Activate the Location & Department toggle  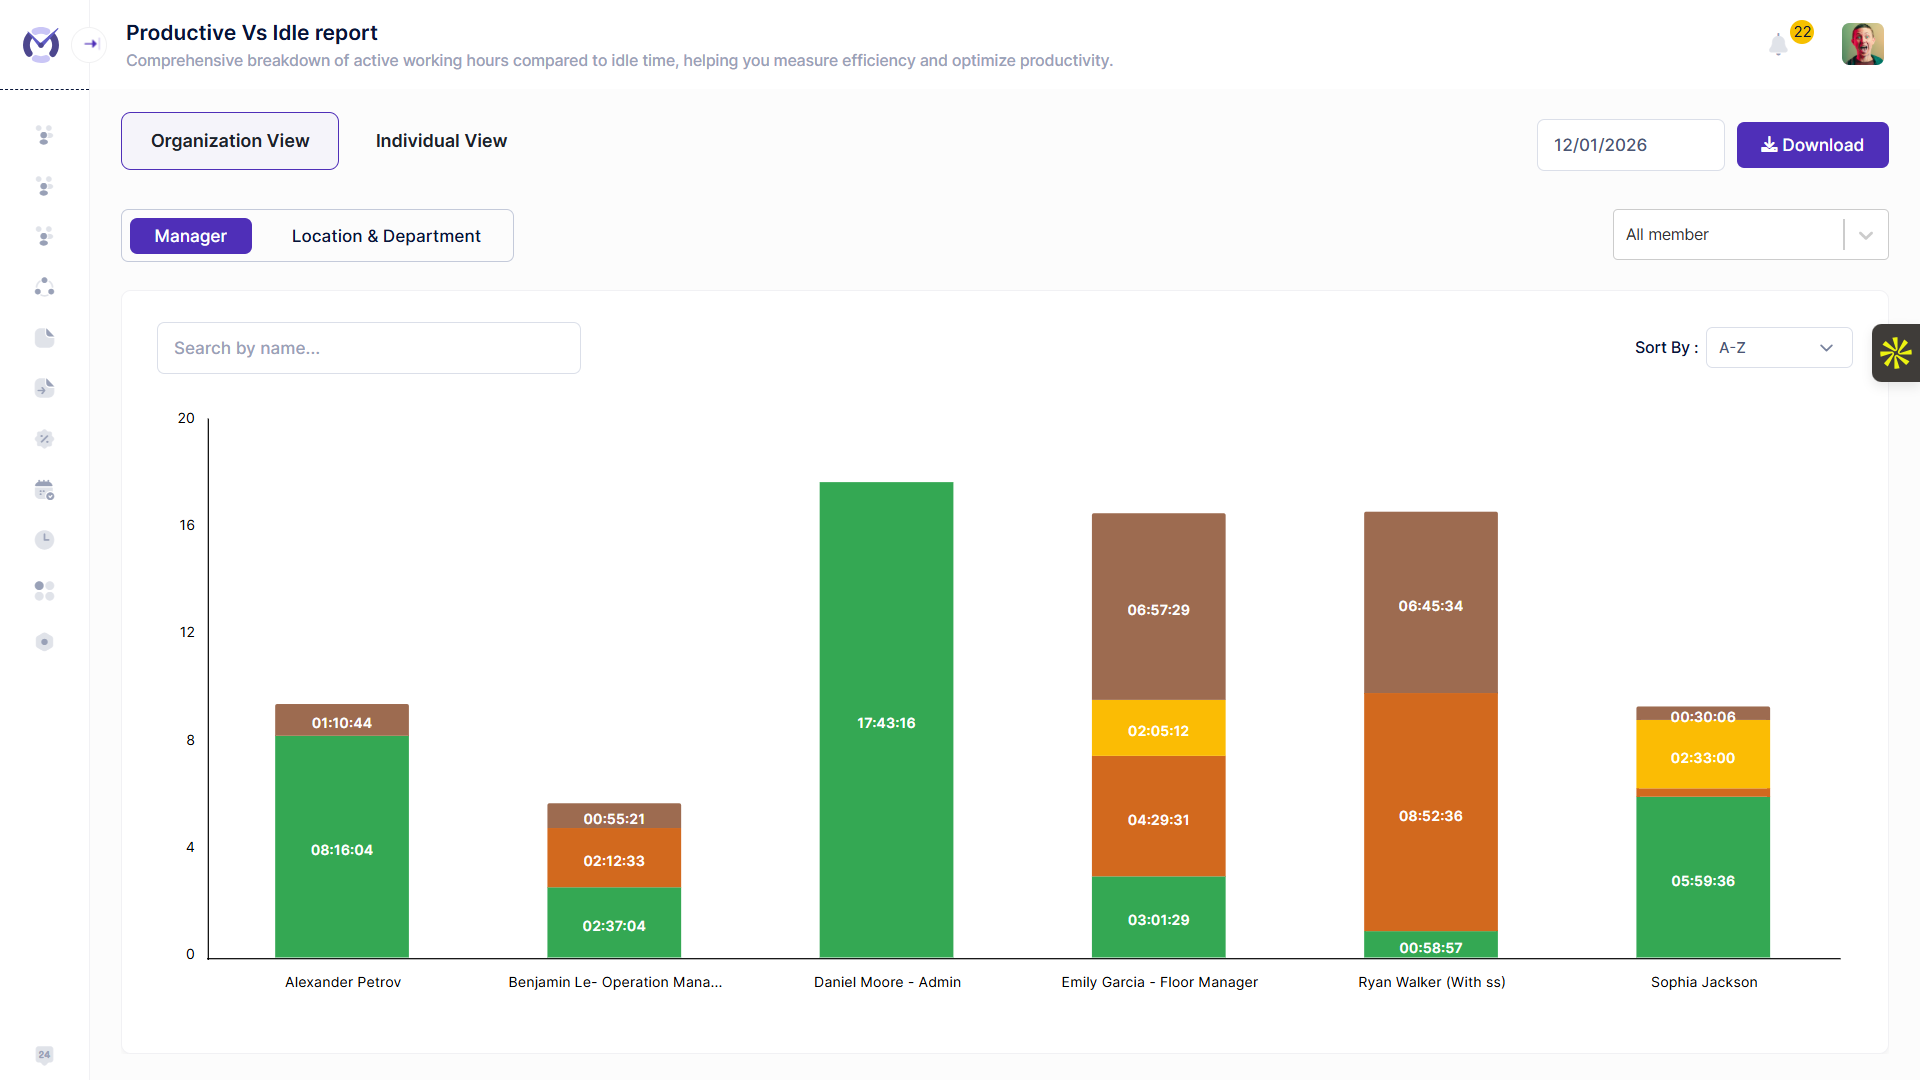pos(386,236)
